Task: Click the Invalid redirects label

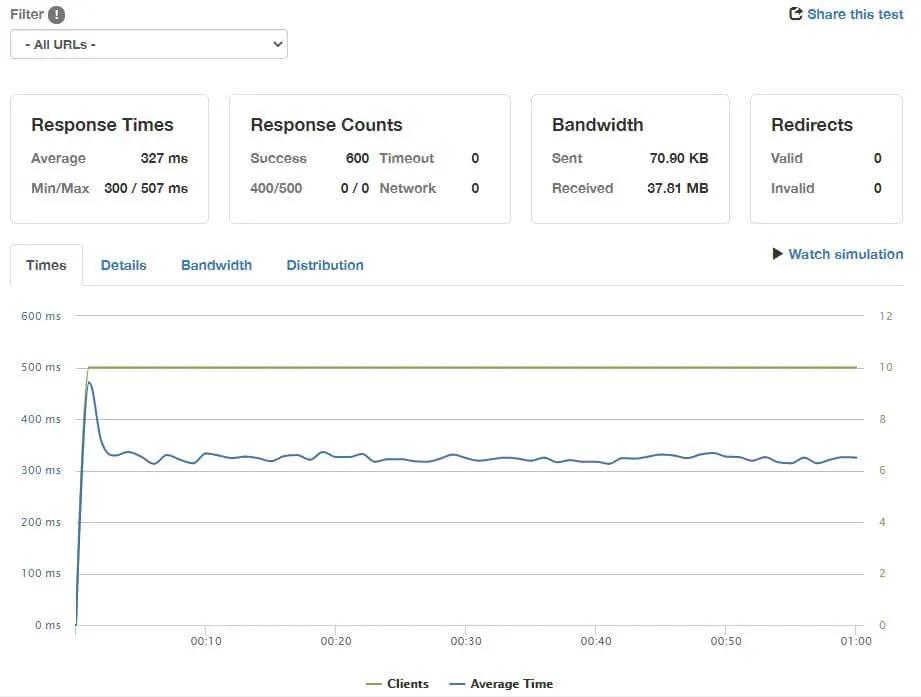Action: click(x=792, y=188)
